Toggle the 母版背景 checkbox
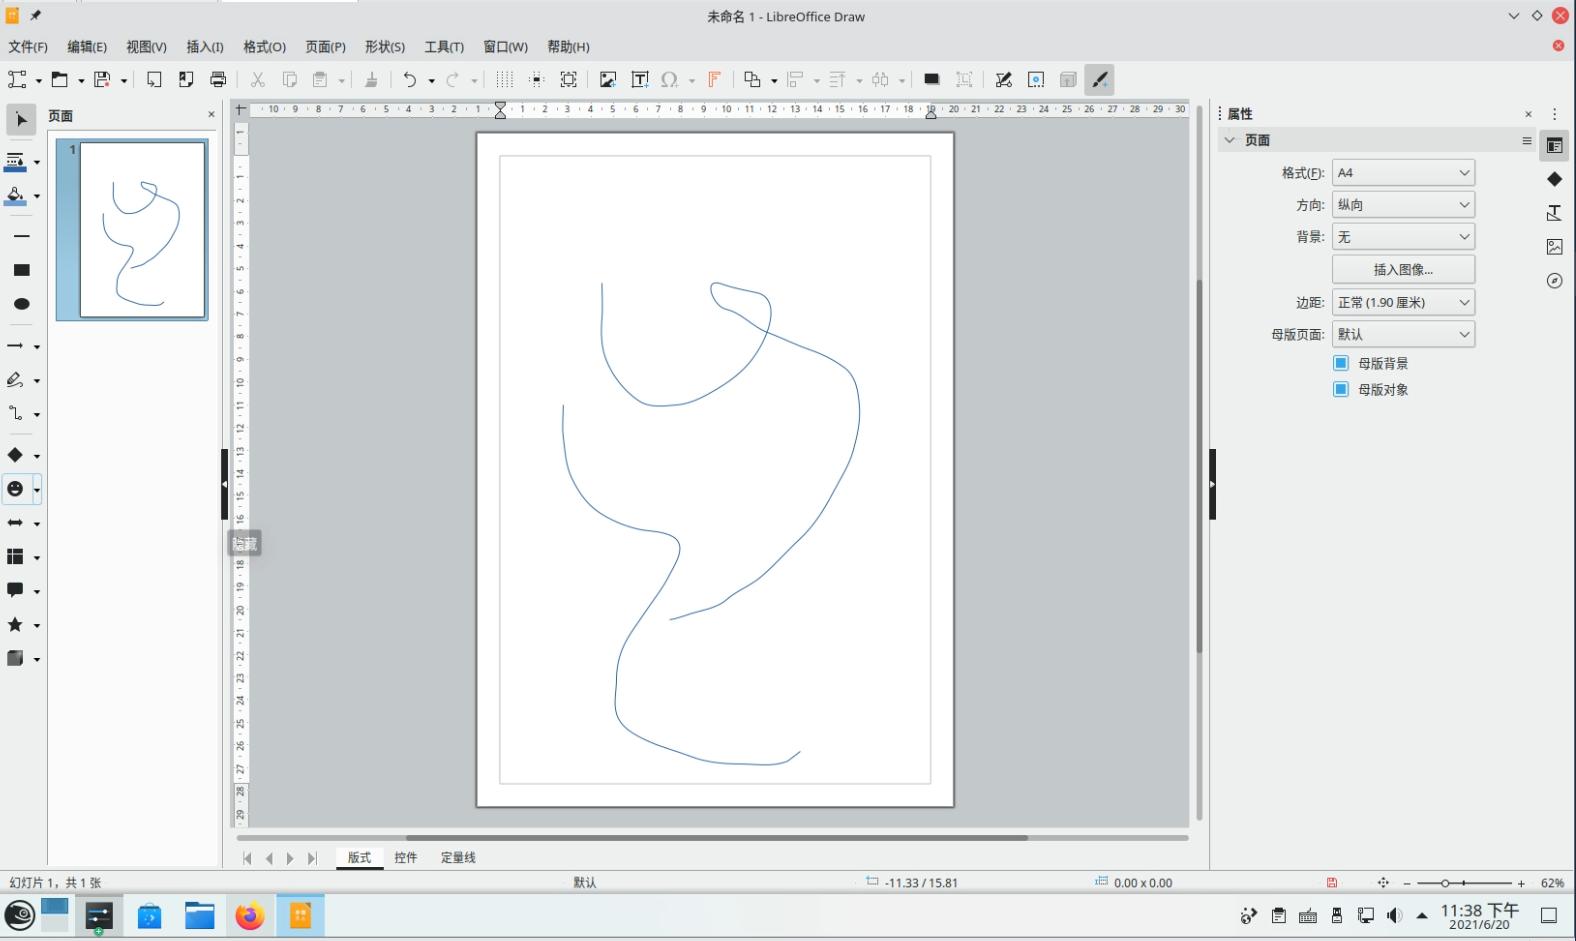This screenshot has height=941, width=1576. (1341, 363)
